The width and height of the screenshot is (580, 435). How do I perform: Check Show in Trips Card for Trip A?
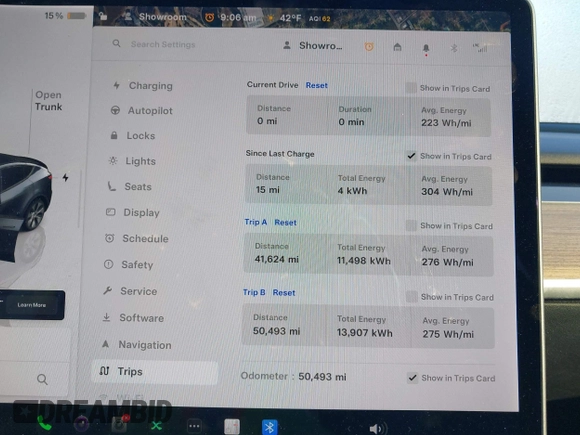pyautogui.click(x=411, y=225)
